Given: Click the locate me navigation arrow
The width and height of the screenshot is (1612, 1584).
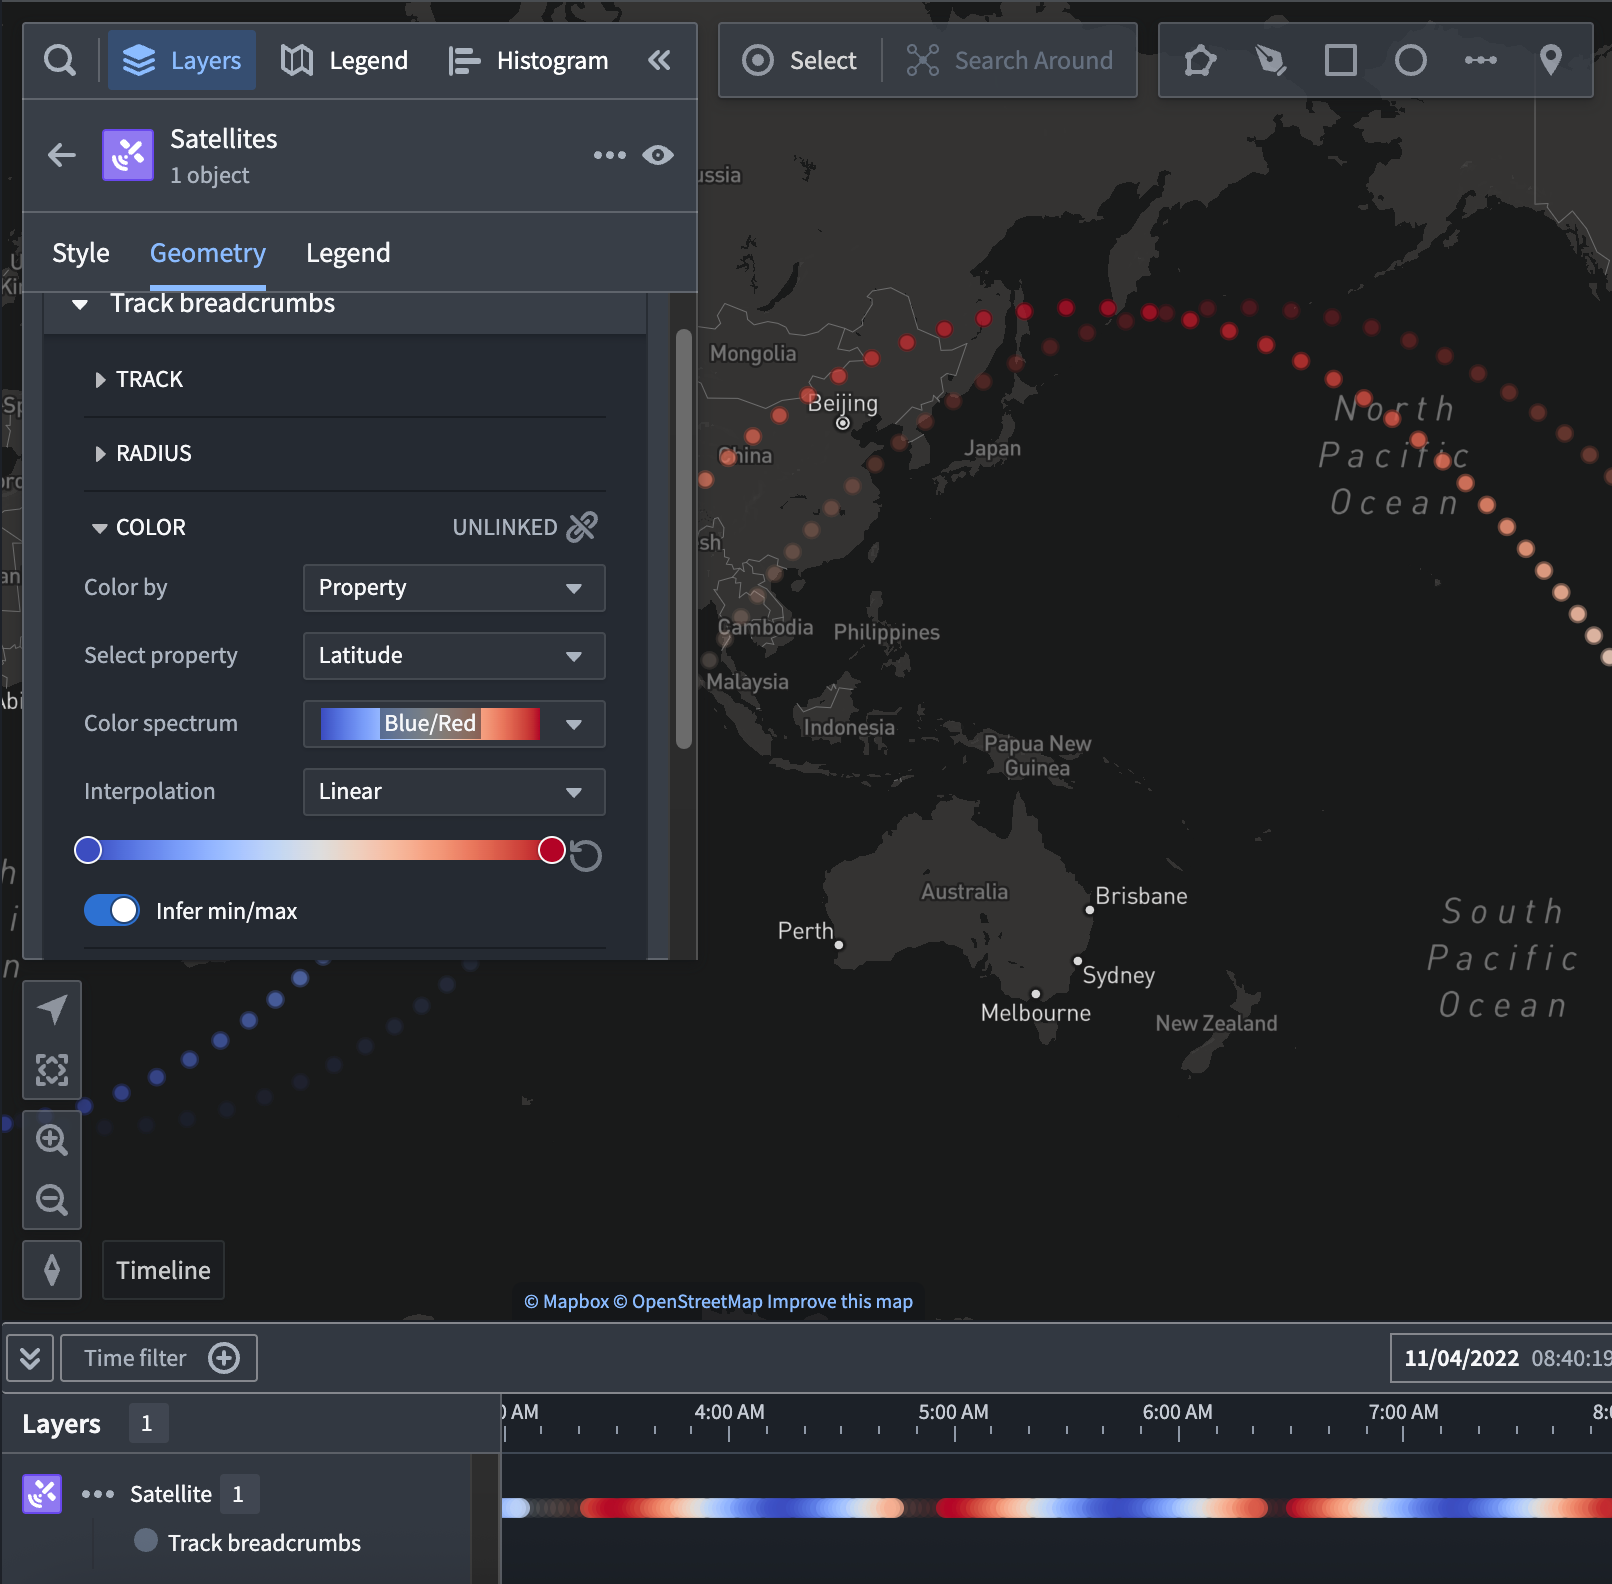Looking at the screenshot, I should pos(52,1010).
